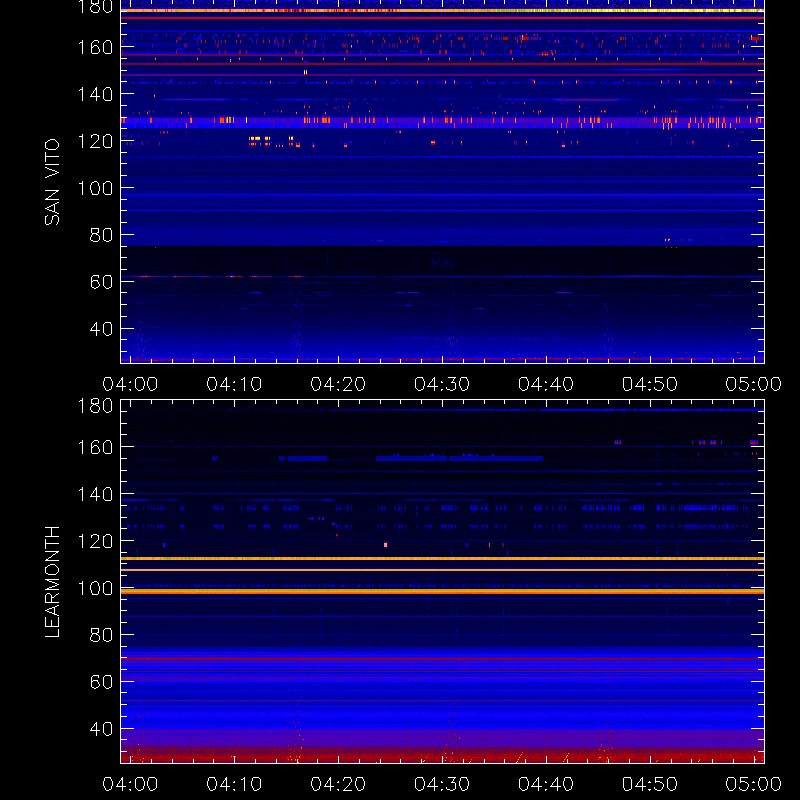The width and height of the screenshot is (800, 800).
Task: Choose the 60 frequency label on Learmonth axis
Action: [x=101, y=682]
